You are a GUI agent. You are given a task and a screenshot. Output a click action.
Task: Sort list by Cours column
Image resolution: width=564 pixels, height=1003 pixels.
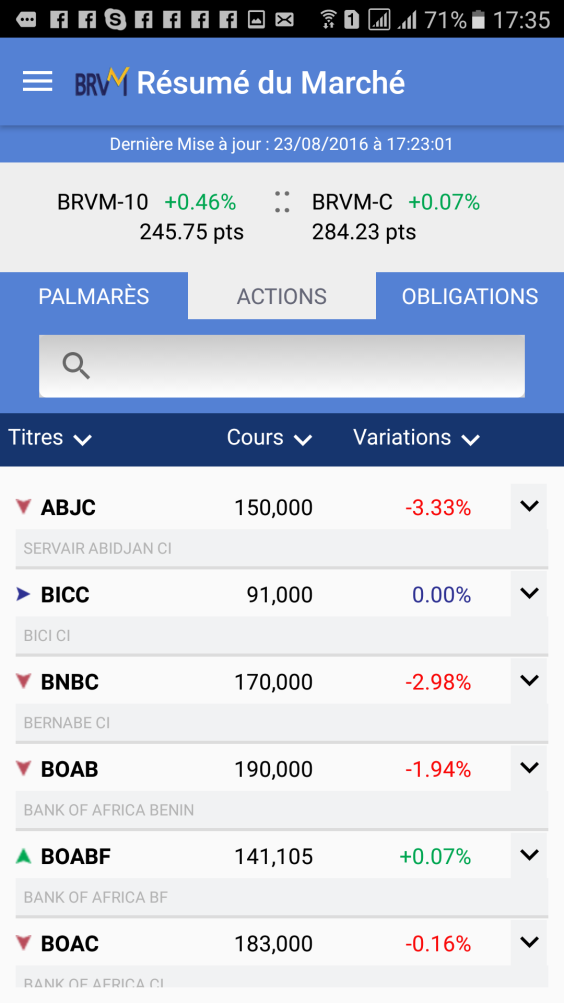(269, 438)
